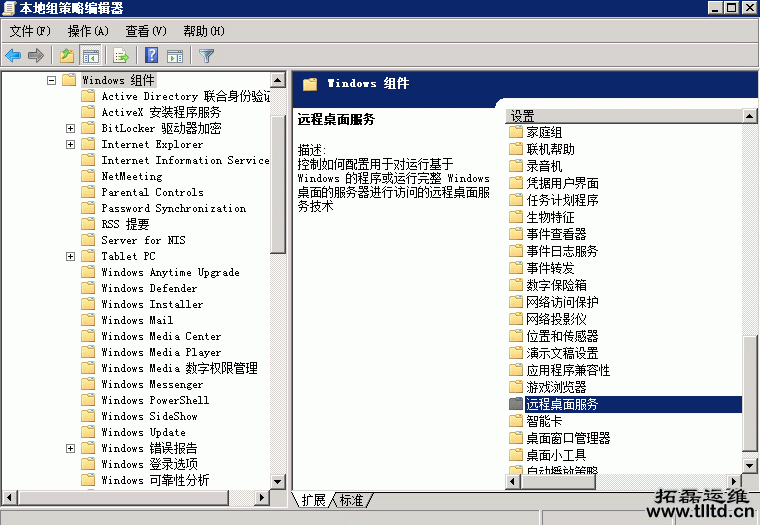Viewport: 760px width, 525px height.
Task: Select 任务计划程序 in settings list
Action: coord(562,200)
